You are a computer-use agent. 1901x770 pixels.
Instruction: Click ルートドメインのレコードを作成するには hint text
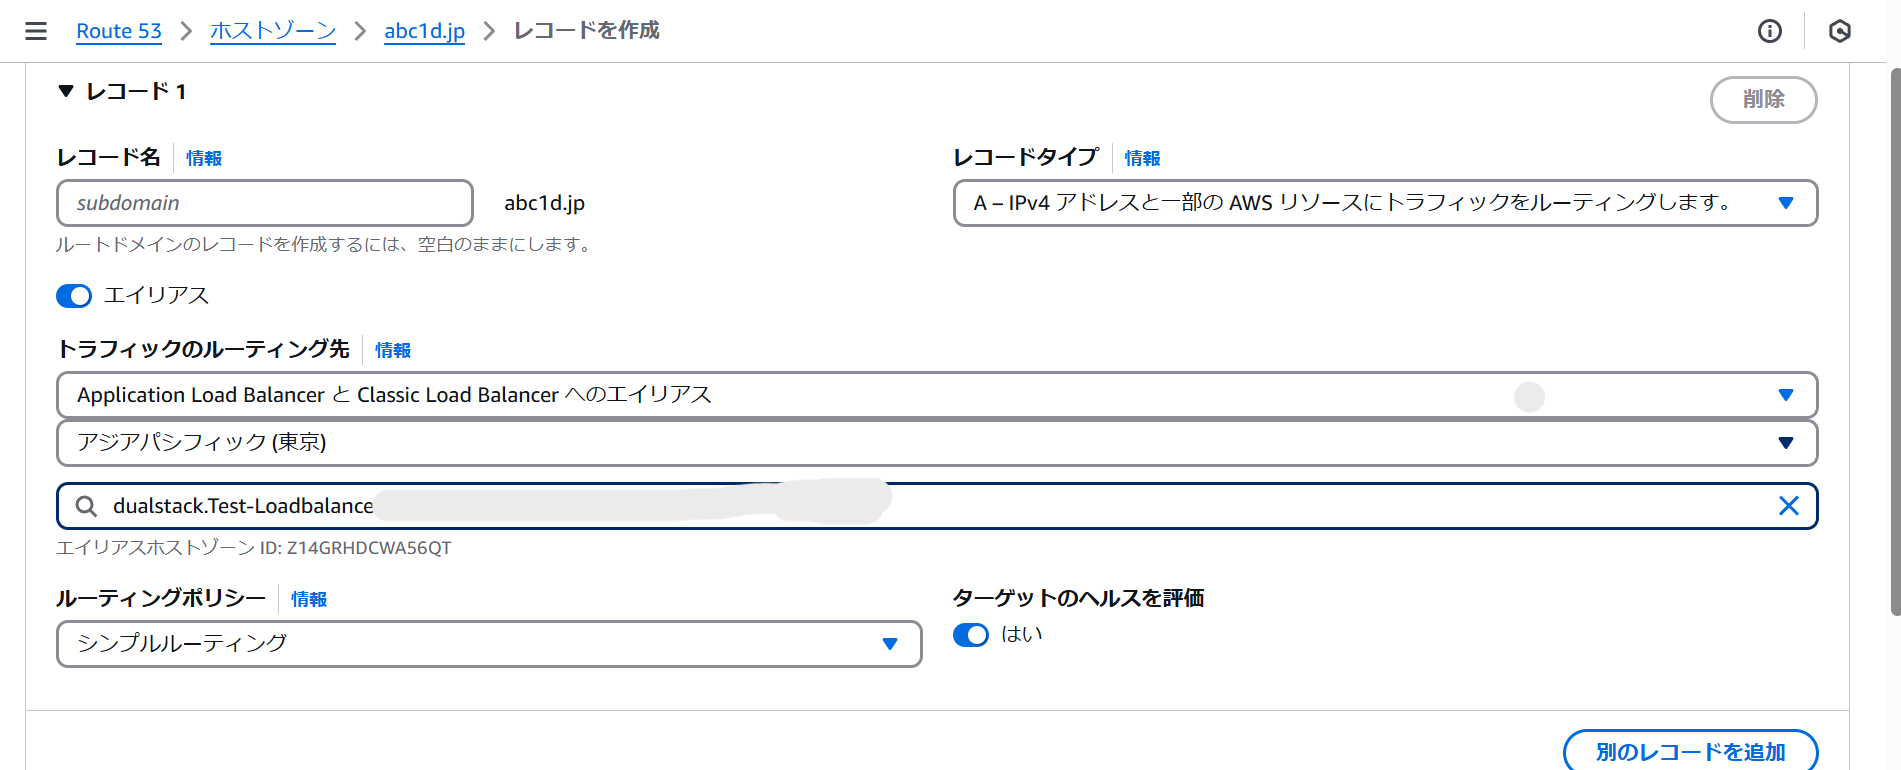click(x=325, y=244)
